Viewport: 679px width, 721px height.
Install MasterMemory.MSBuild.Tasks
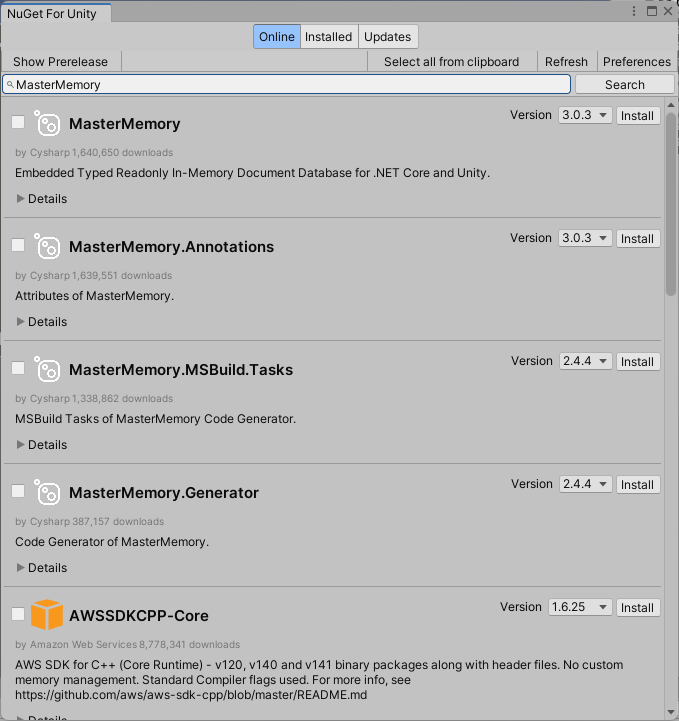[x=638, y=362]
